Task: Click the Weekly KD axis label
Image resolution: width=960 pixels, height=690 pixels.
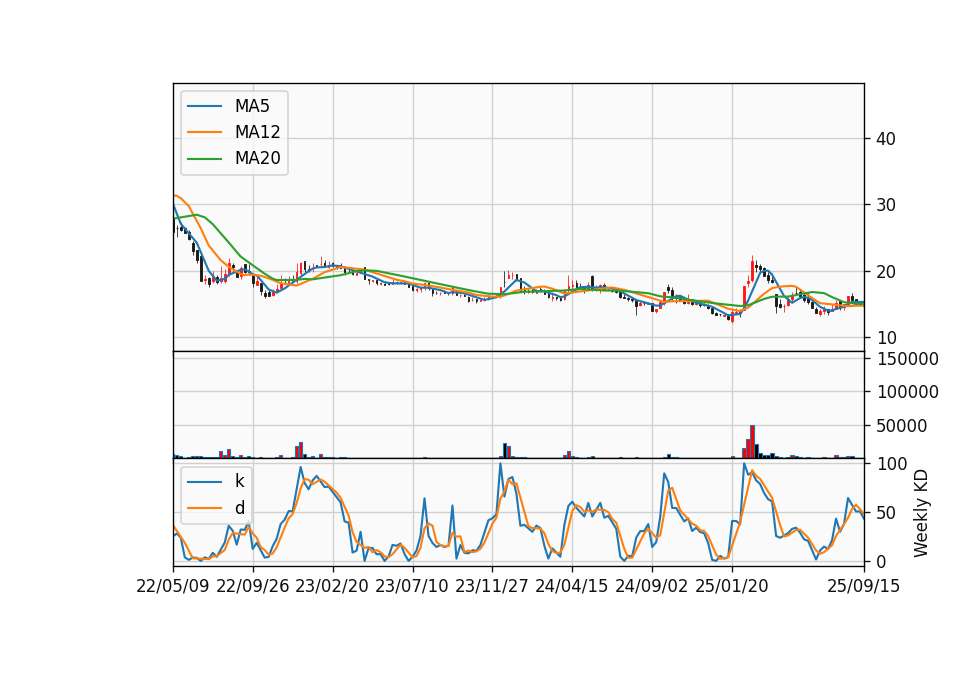Action: click(920, 513)
